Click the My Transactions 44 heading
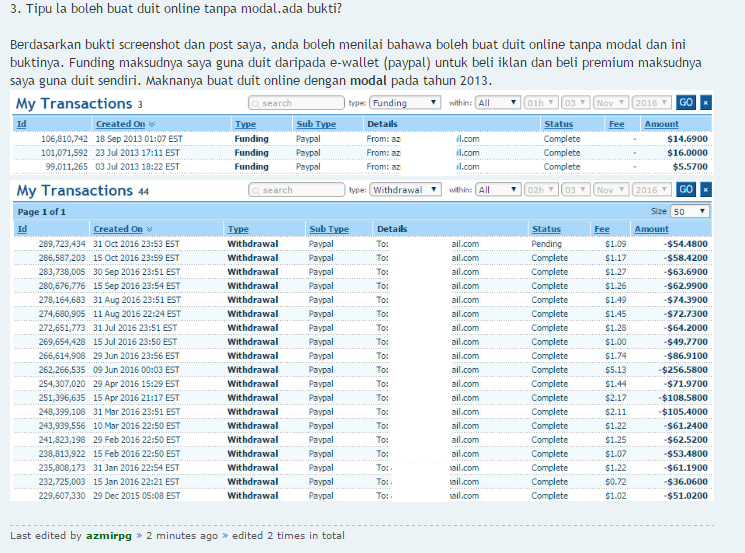The image size is (745, 553). (83, 191)
